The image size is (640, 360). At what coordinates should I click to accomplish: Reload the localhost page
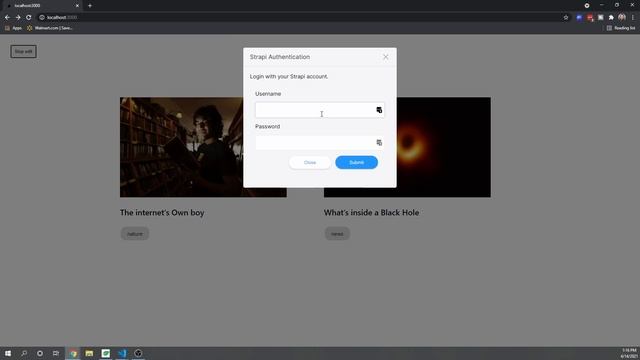29,18
